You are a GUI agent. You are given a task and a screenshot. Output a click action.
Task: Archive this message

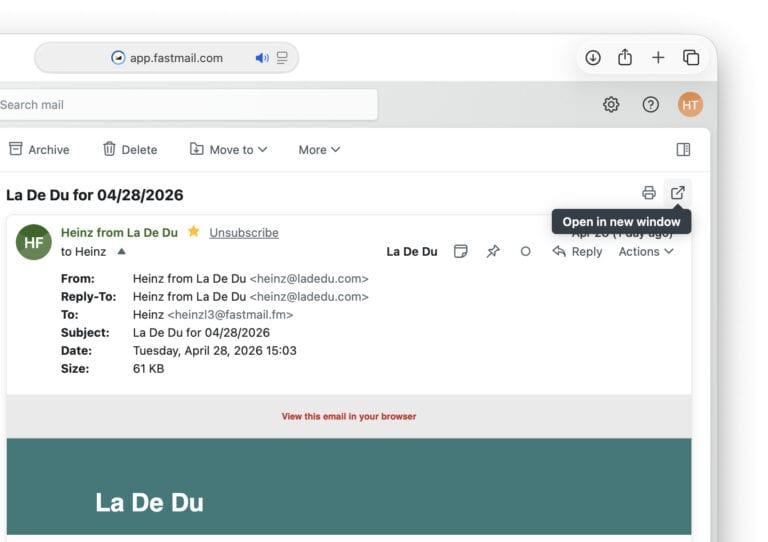click(x=39, y=149)
